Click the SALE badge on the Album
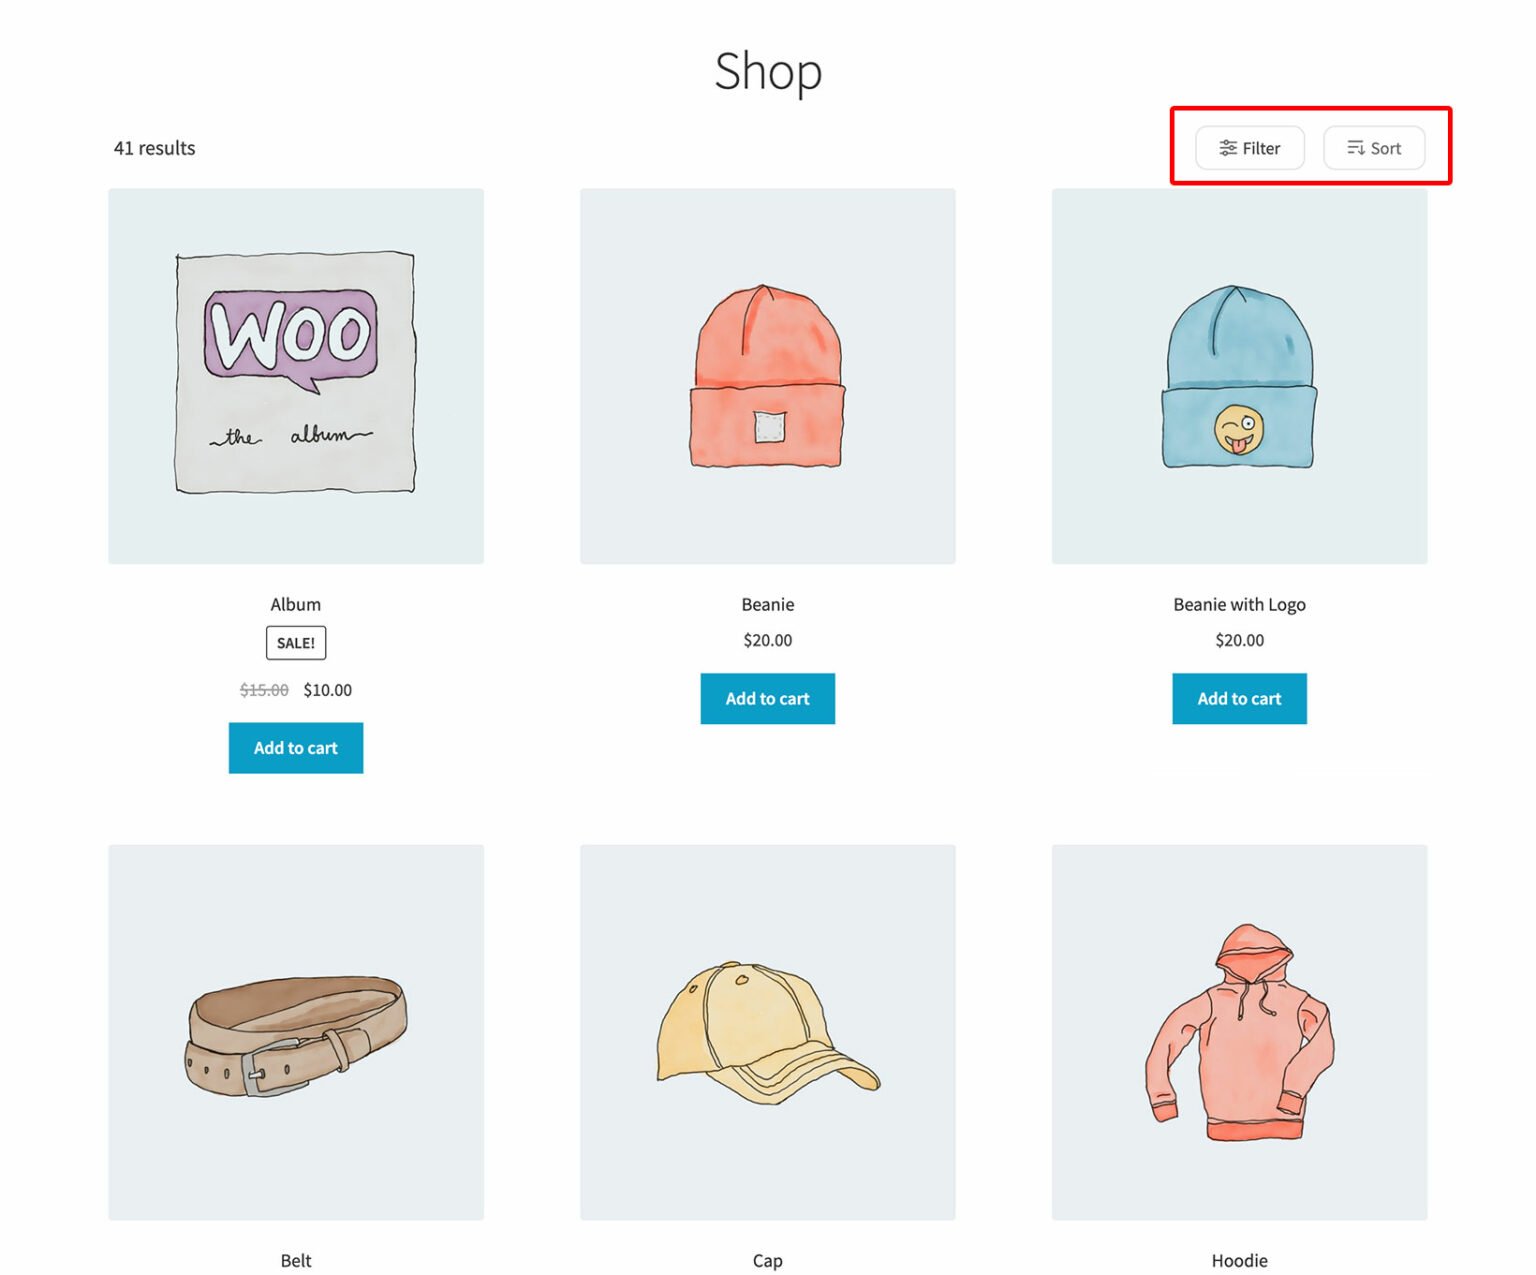Screen dimensions: 1536x1275 (295, 642)
